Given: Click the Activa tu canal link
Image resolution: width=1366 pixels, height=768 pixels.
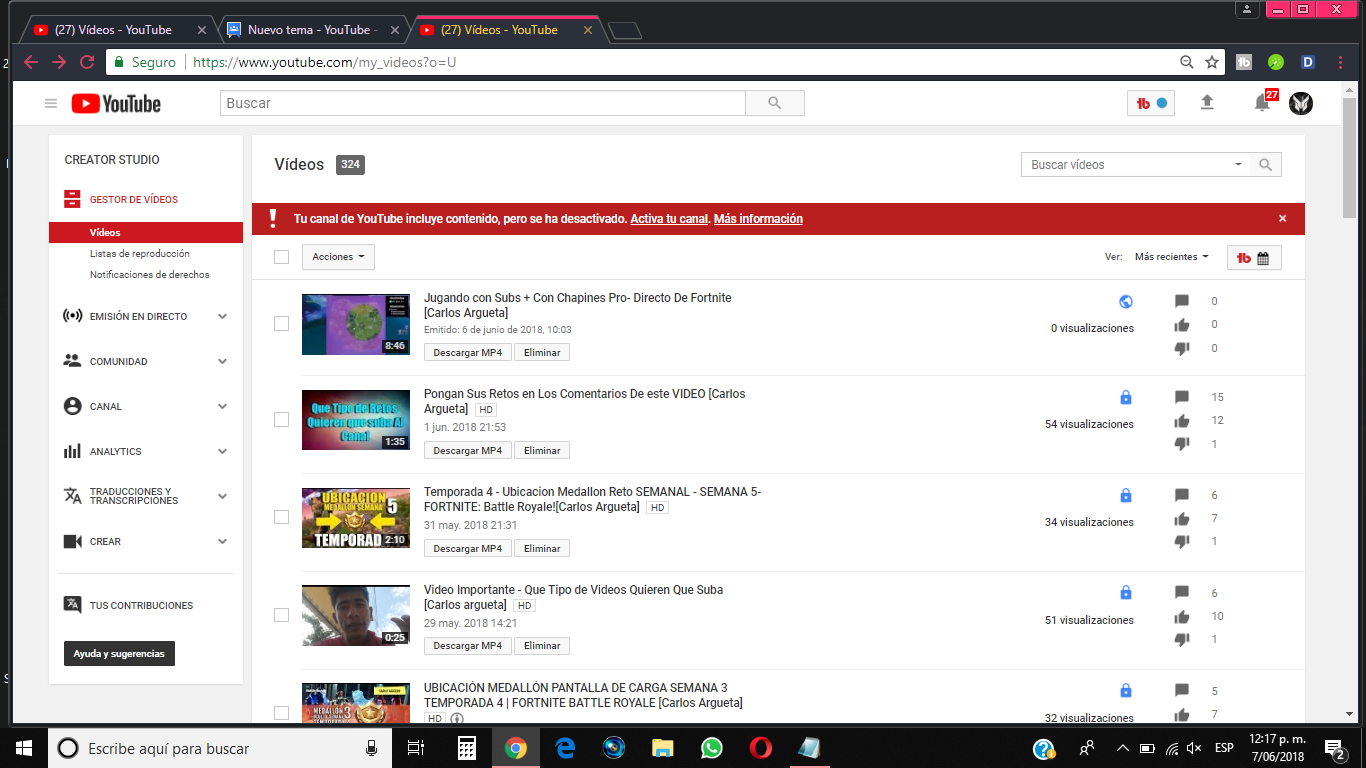Looking at the screenshot, I should coord(669,219).
